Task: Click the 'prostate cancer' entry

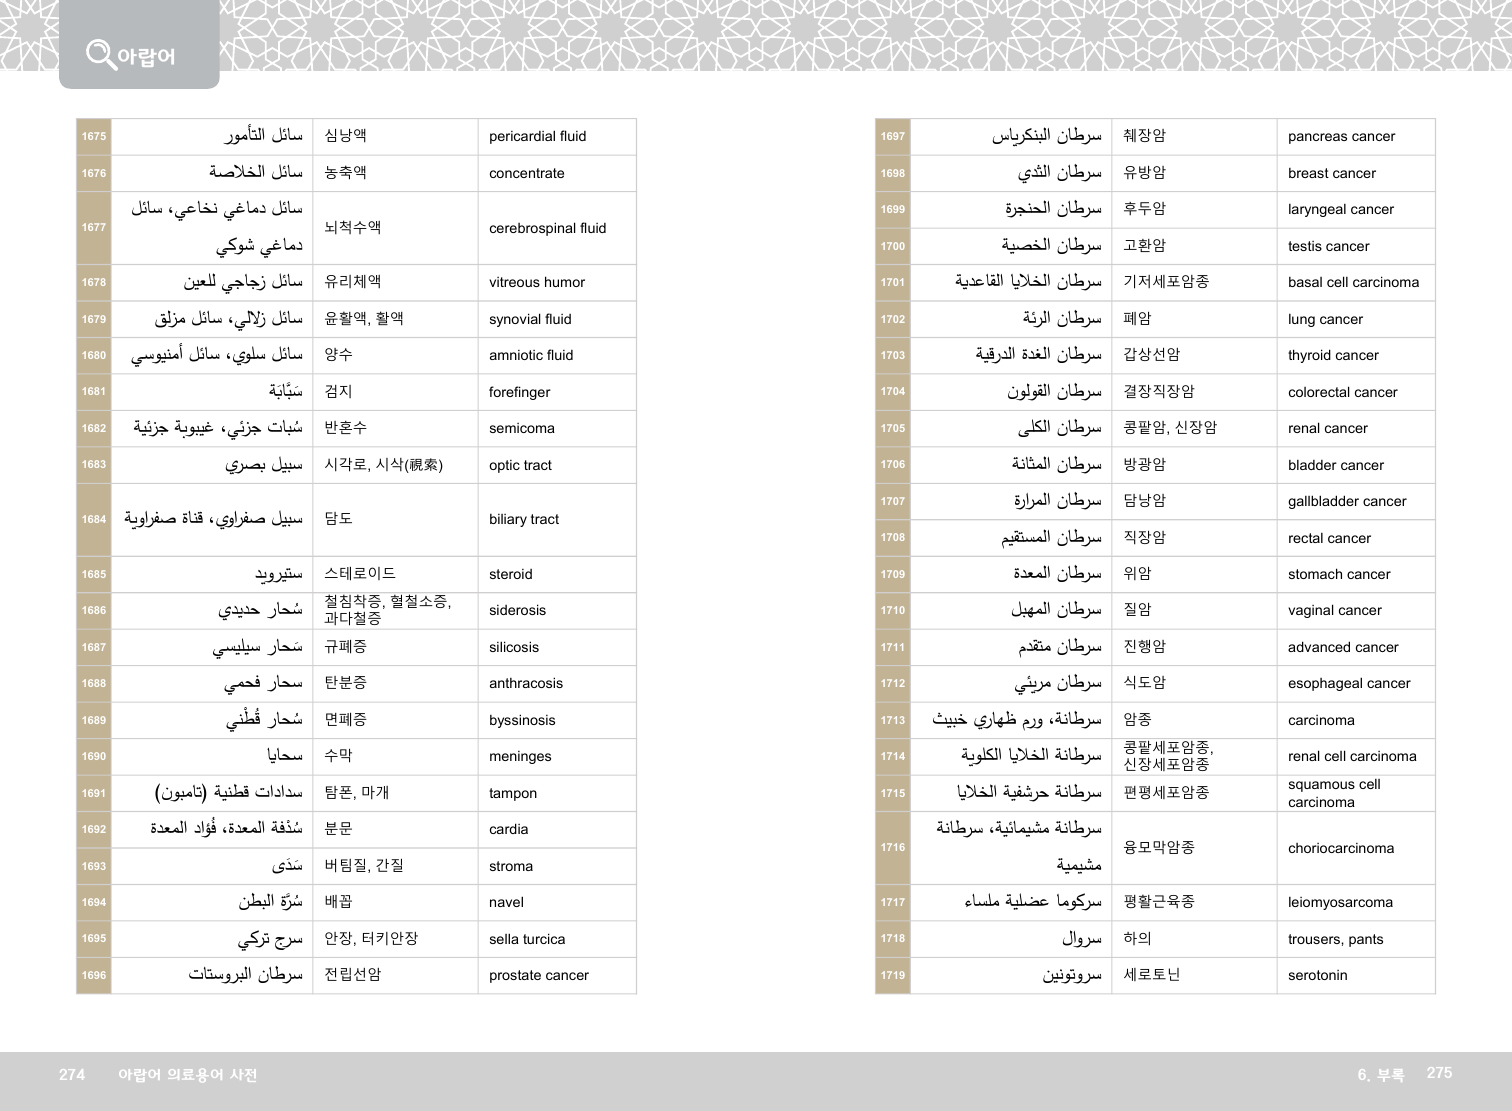Action: click(x=538, y=976)
